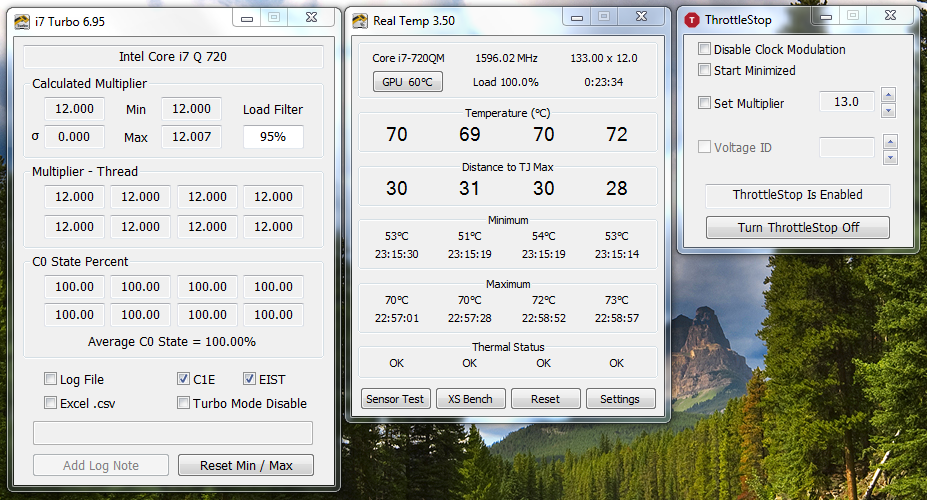Viewport: 927px width, 500px height.
Task: Close the Real Temp window
Action: click(x=641, y=17)
